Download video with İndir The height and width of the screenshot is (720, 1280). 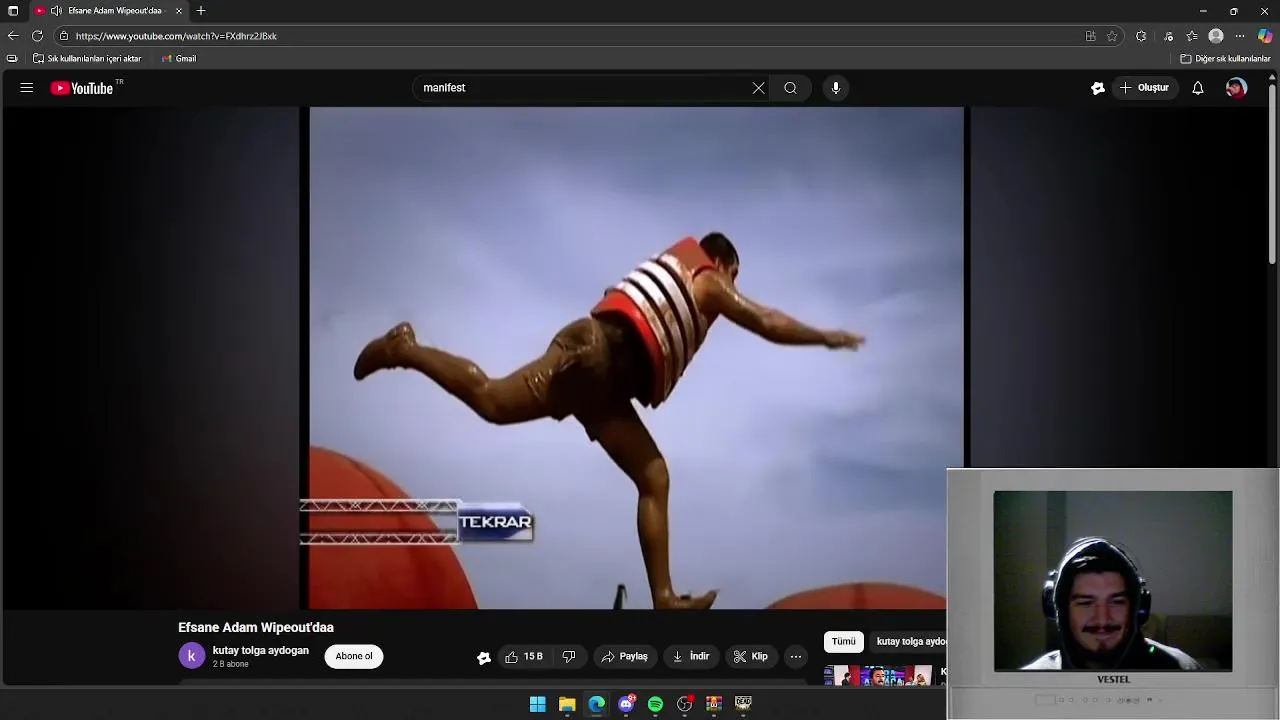[x=691, y=657]
